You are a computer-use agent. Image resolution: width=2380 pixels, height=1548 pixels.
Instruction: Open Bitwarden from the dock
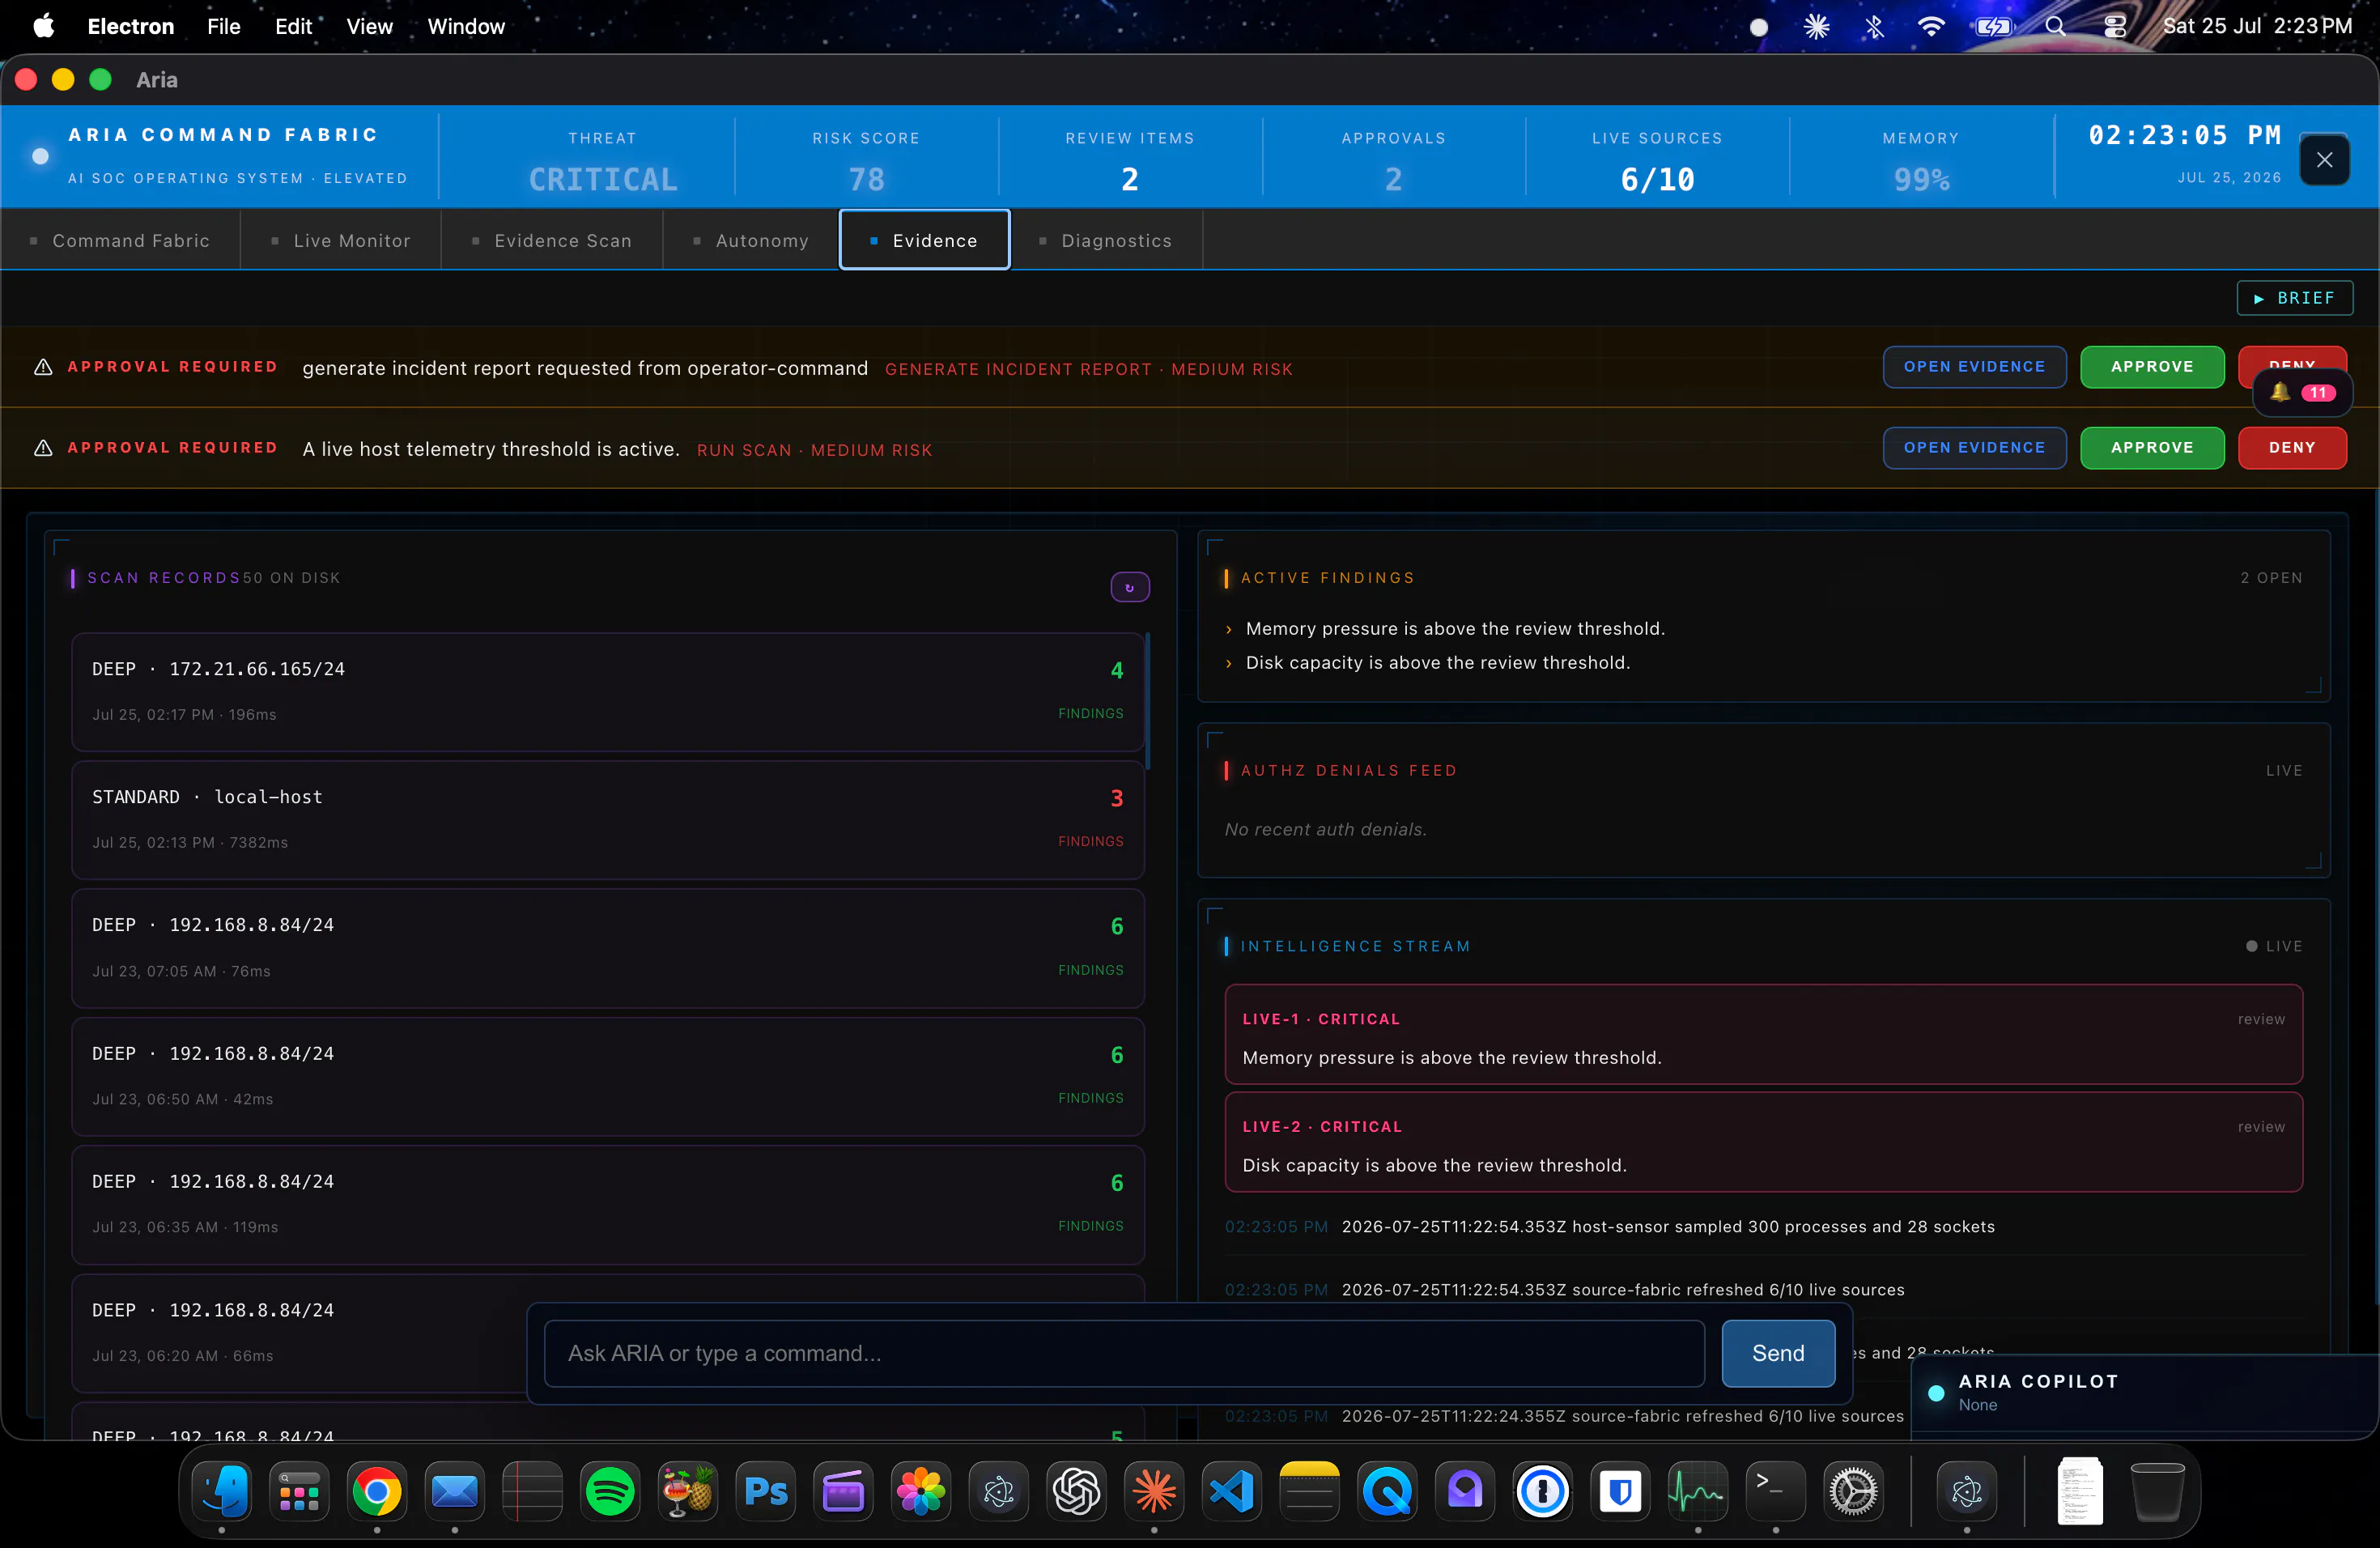click(x=1620, y=1492)
